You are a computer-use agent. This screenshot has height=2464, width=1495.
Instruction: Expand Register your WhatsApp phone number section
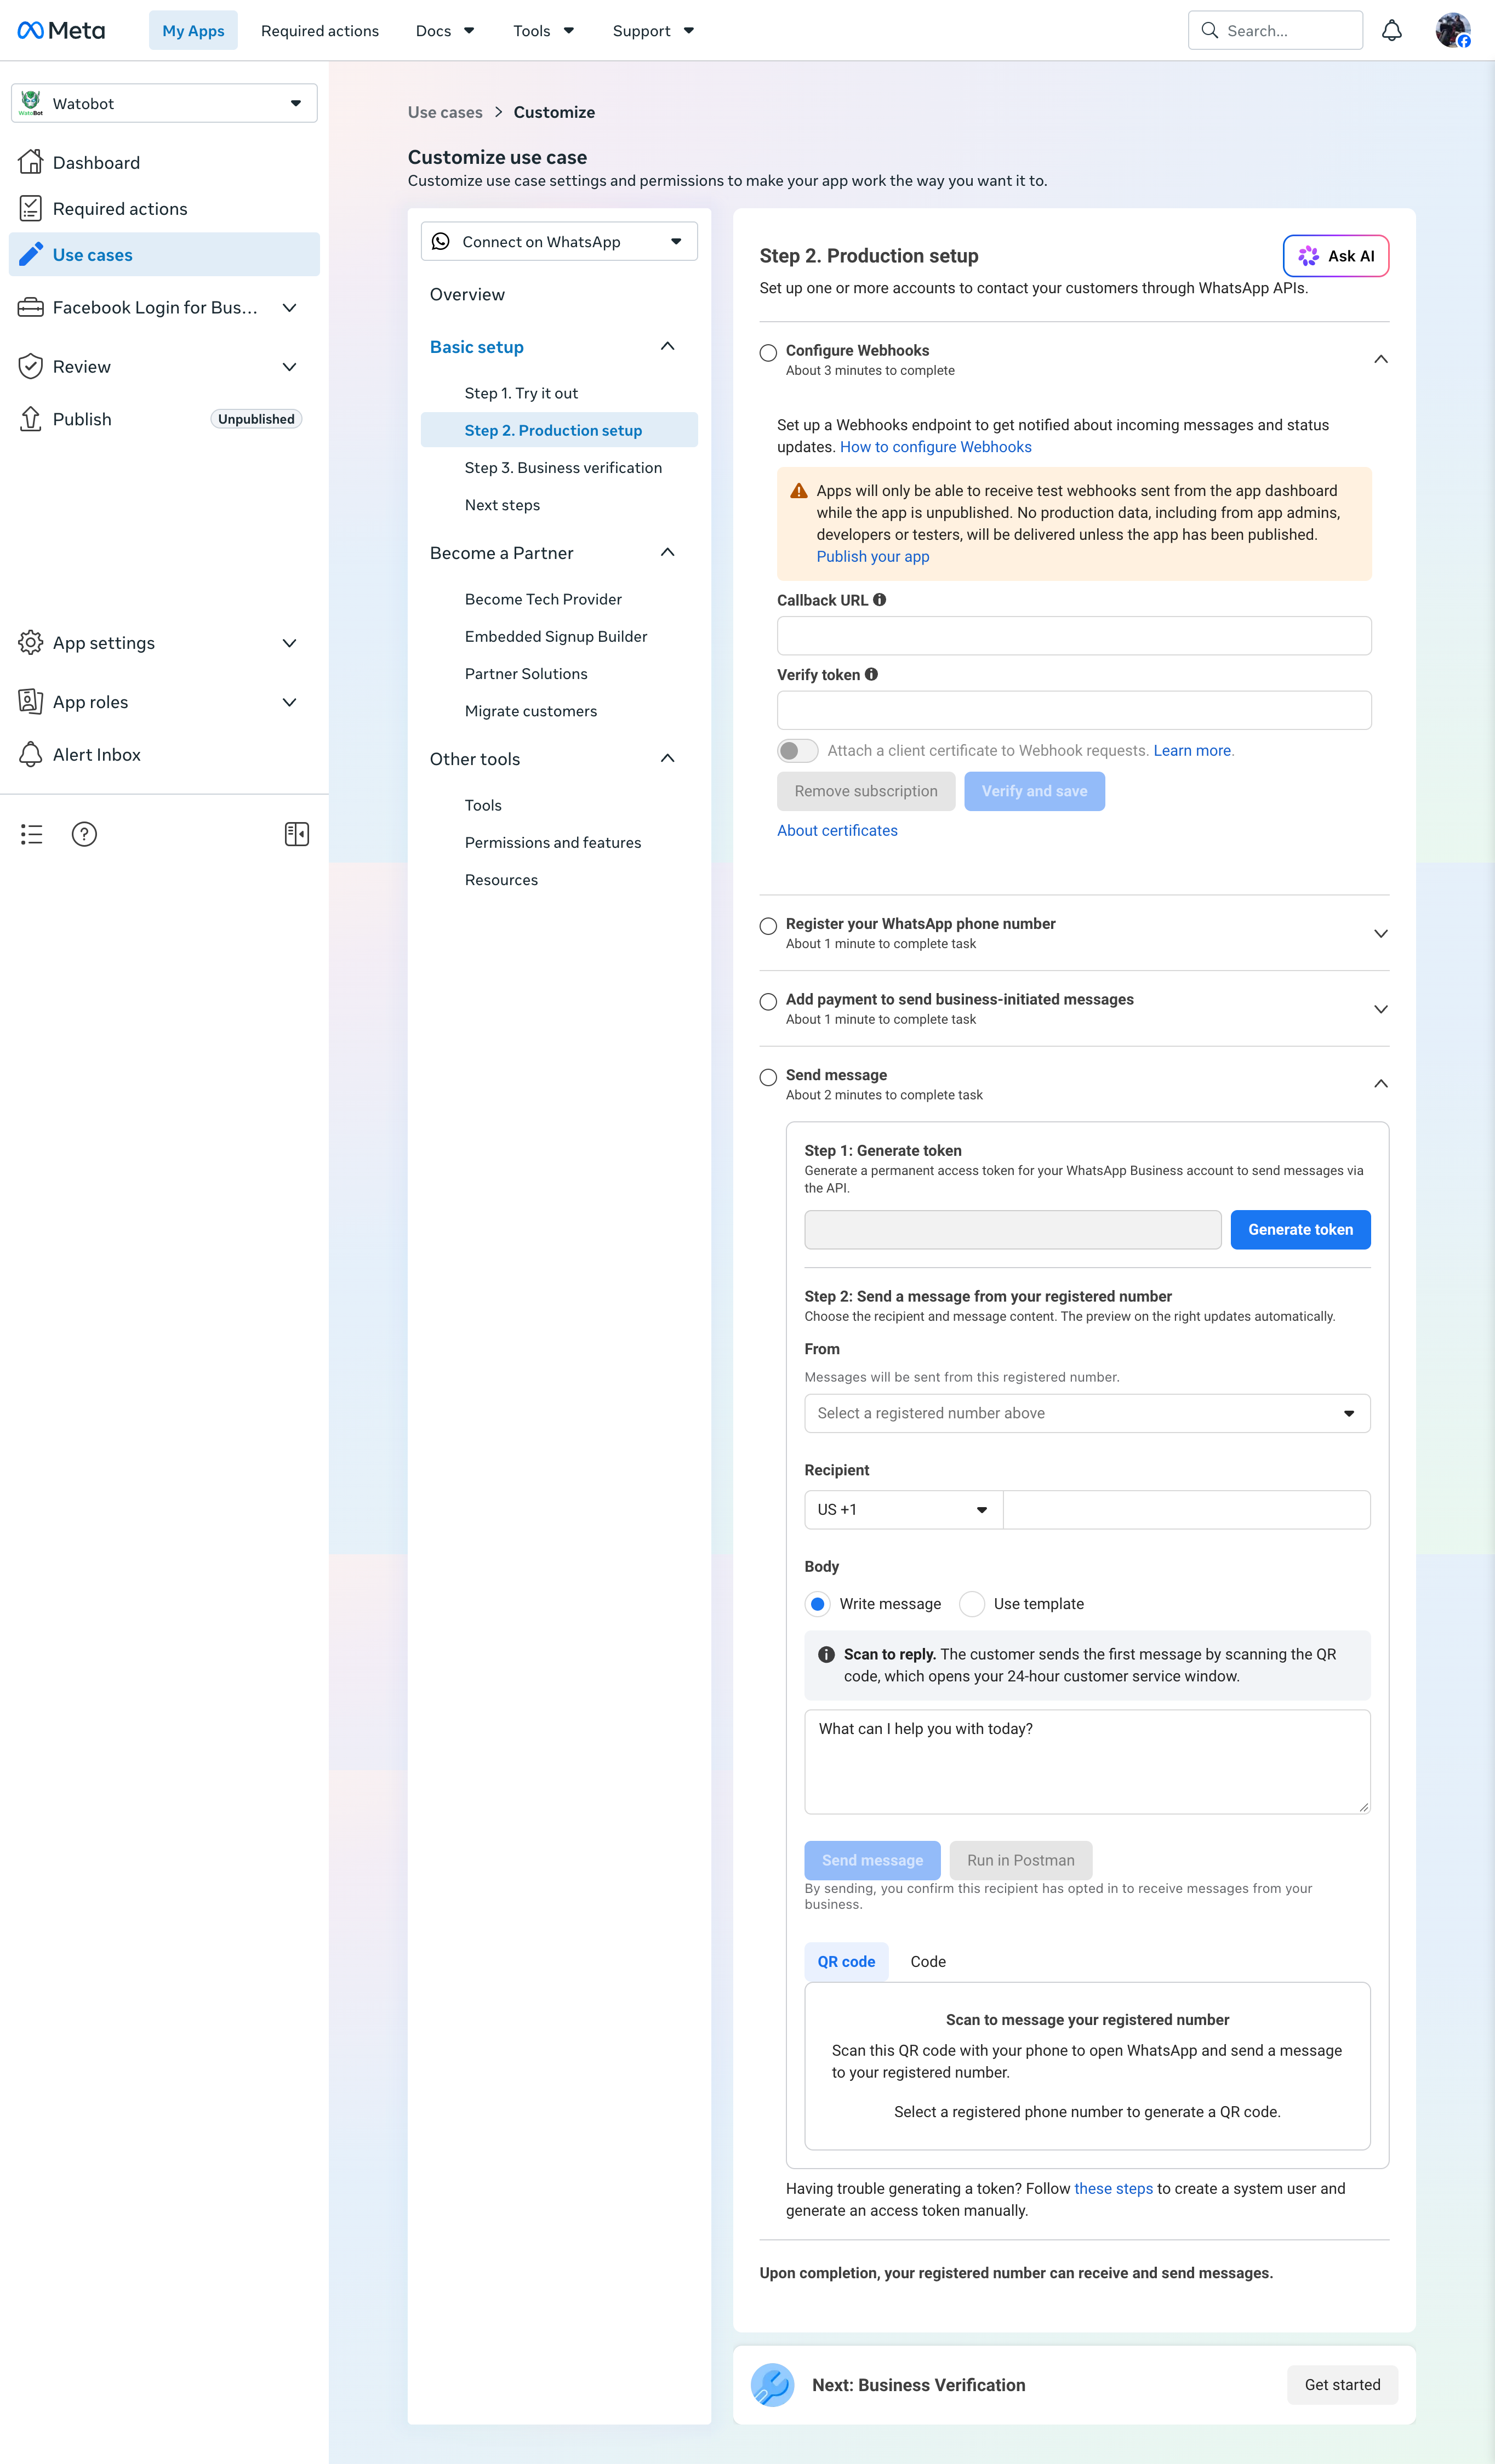coord(1381,933)
